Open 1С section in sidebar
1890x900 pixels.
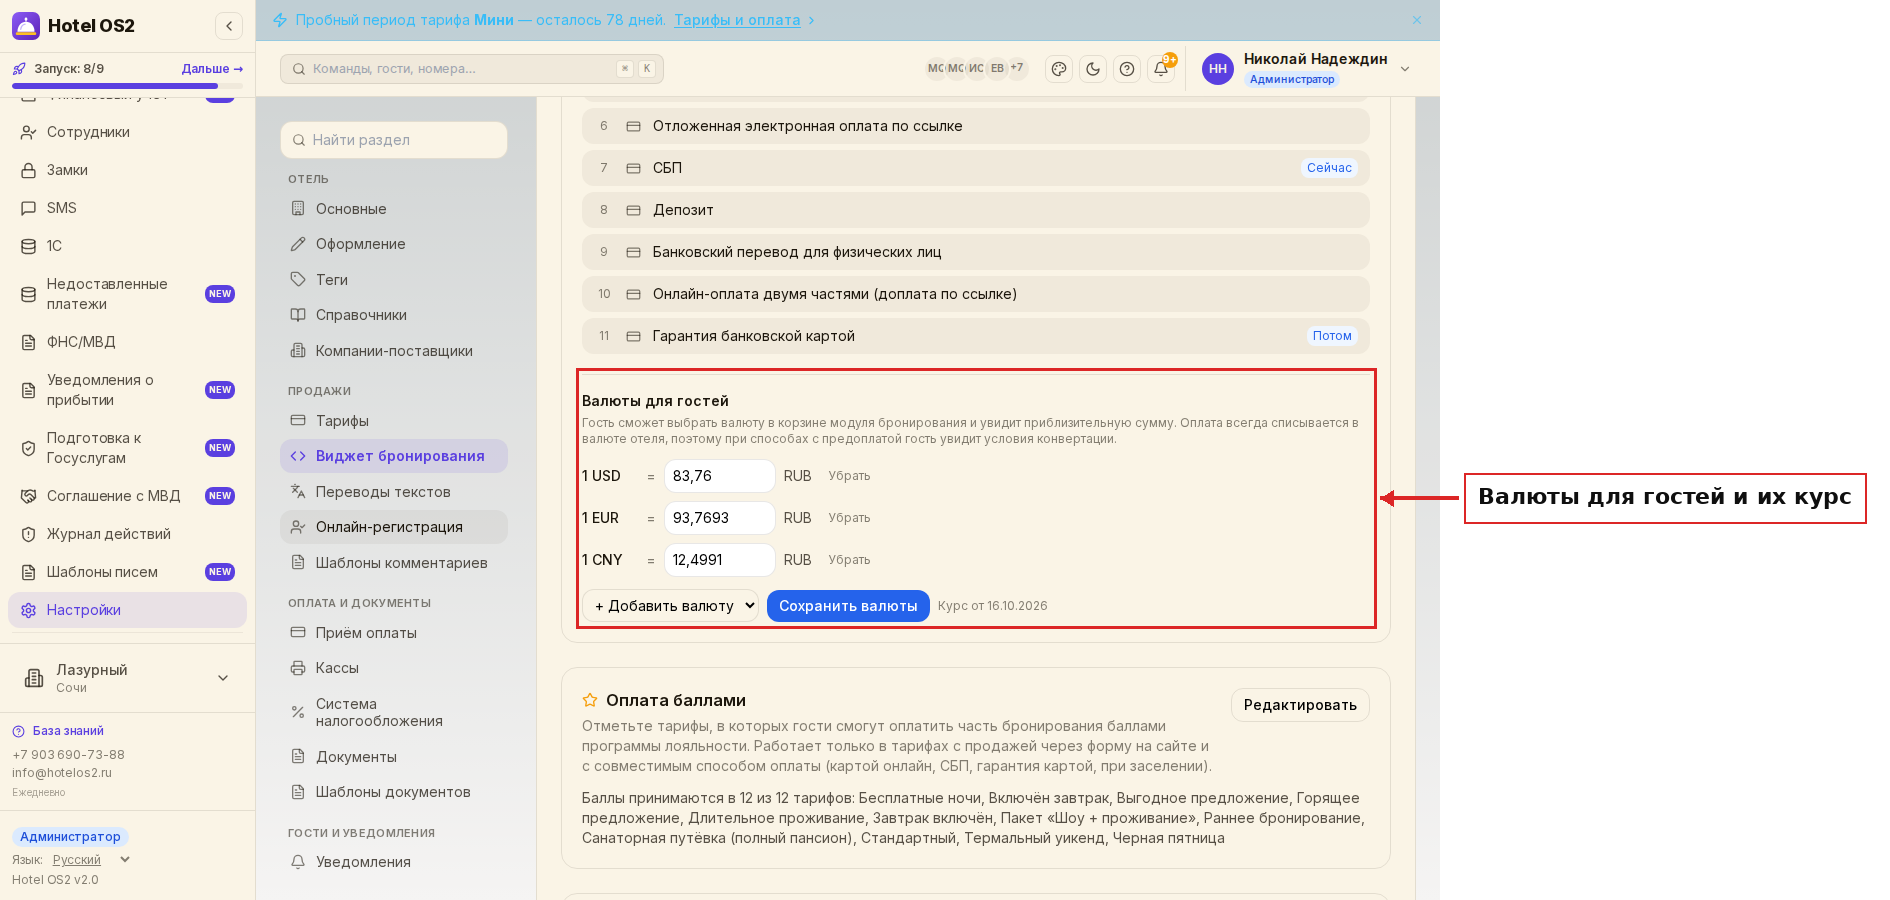point(128,246)
